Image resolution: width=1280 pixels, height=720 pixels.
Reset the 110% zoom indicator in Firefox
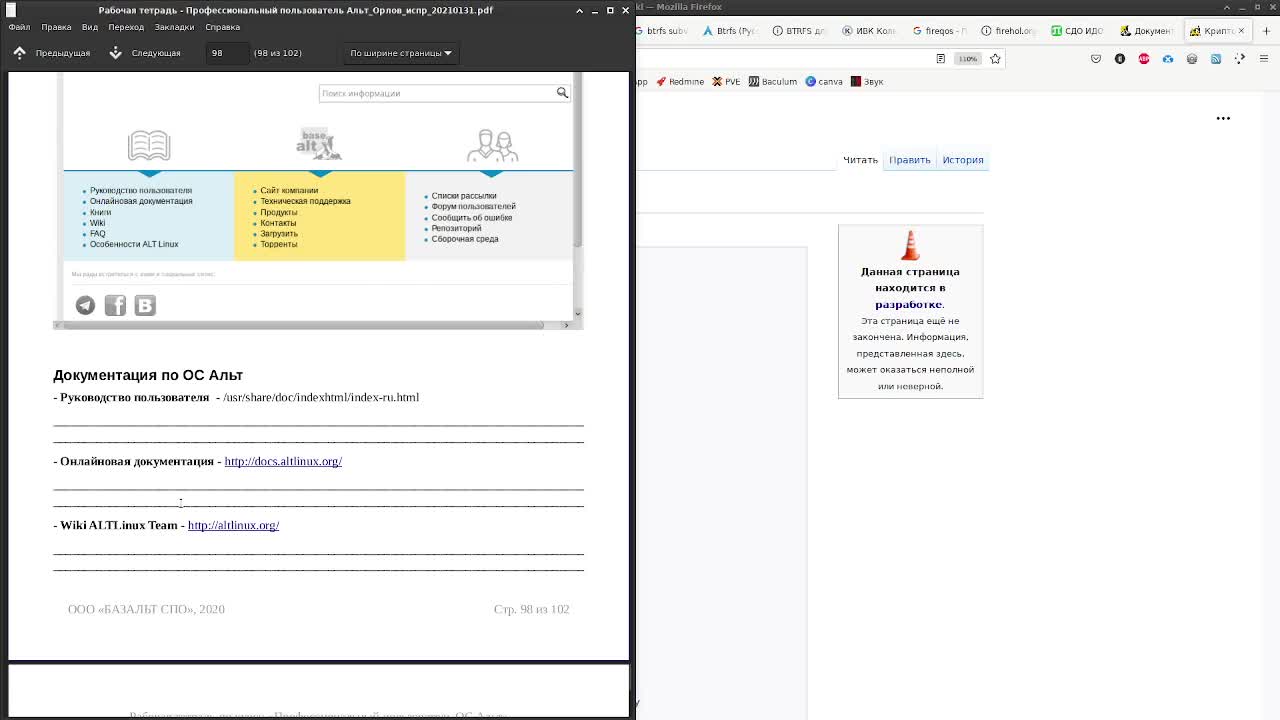coord(968,59)
